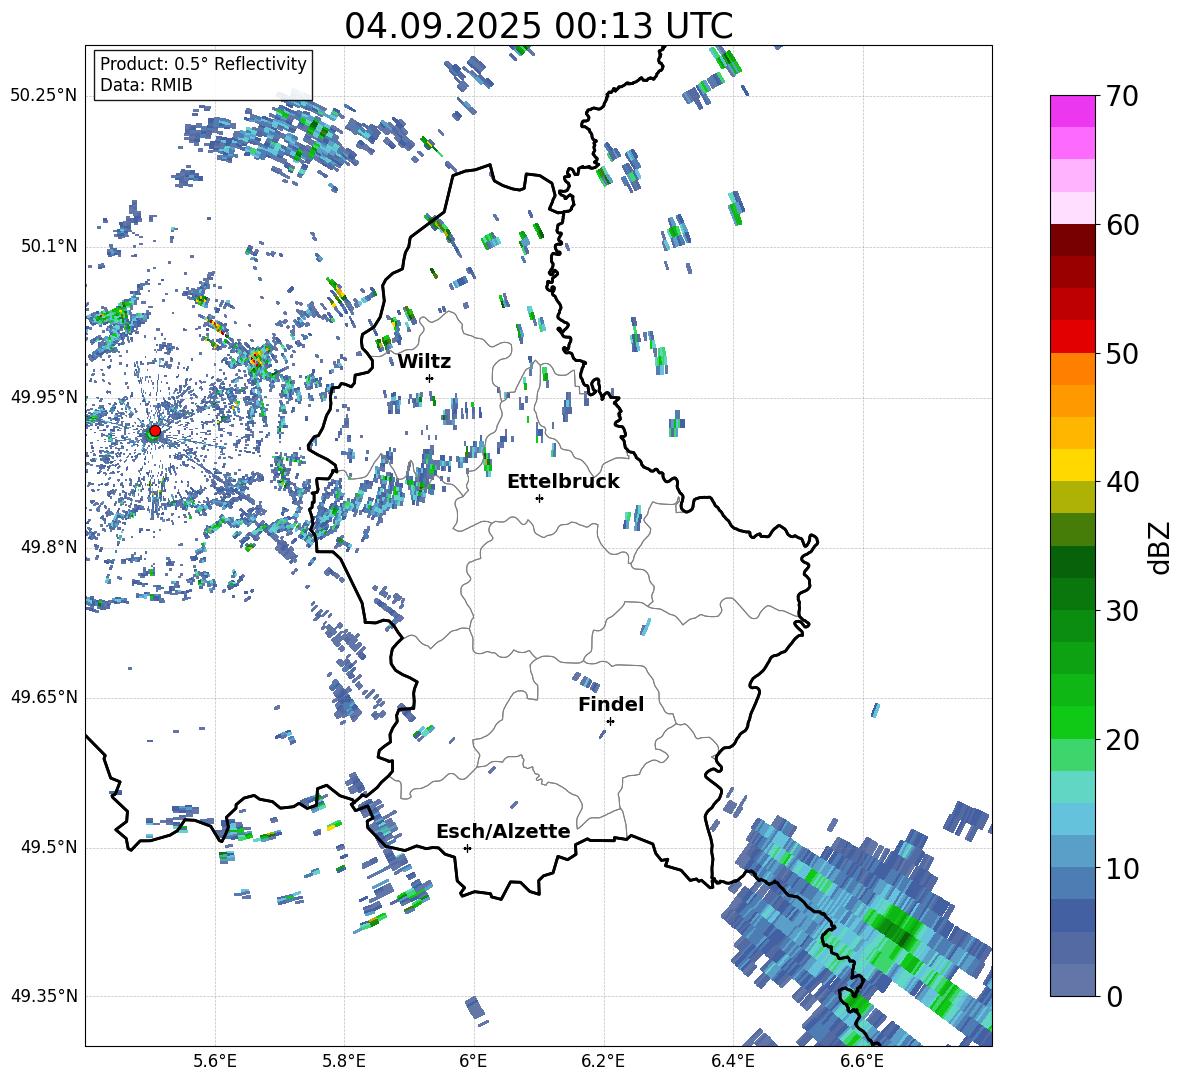The height and width of the screenshot is (1081, 1184).
Task: Click the 49.8°N latitude label
Action: click(x=48, y=547)
